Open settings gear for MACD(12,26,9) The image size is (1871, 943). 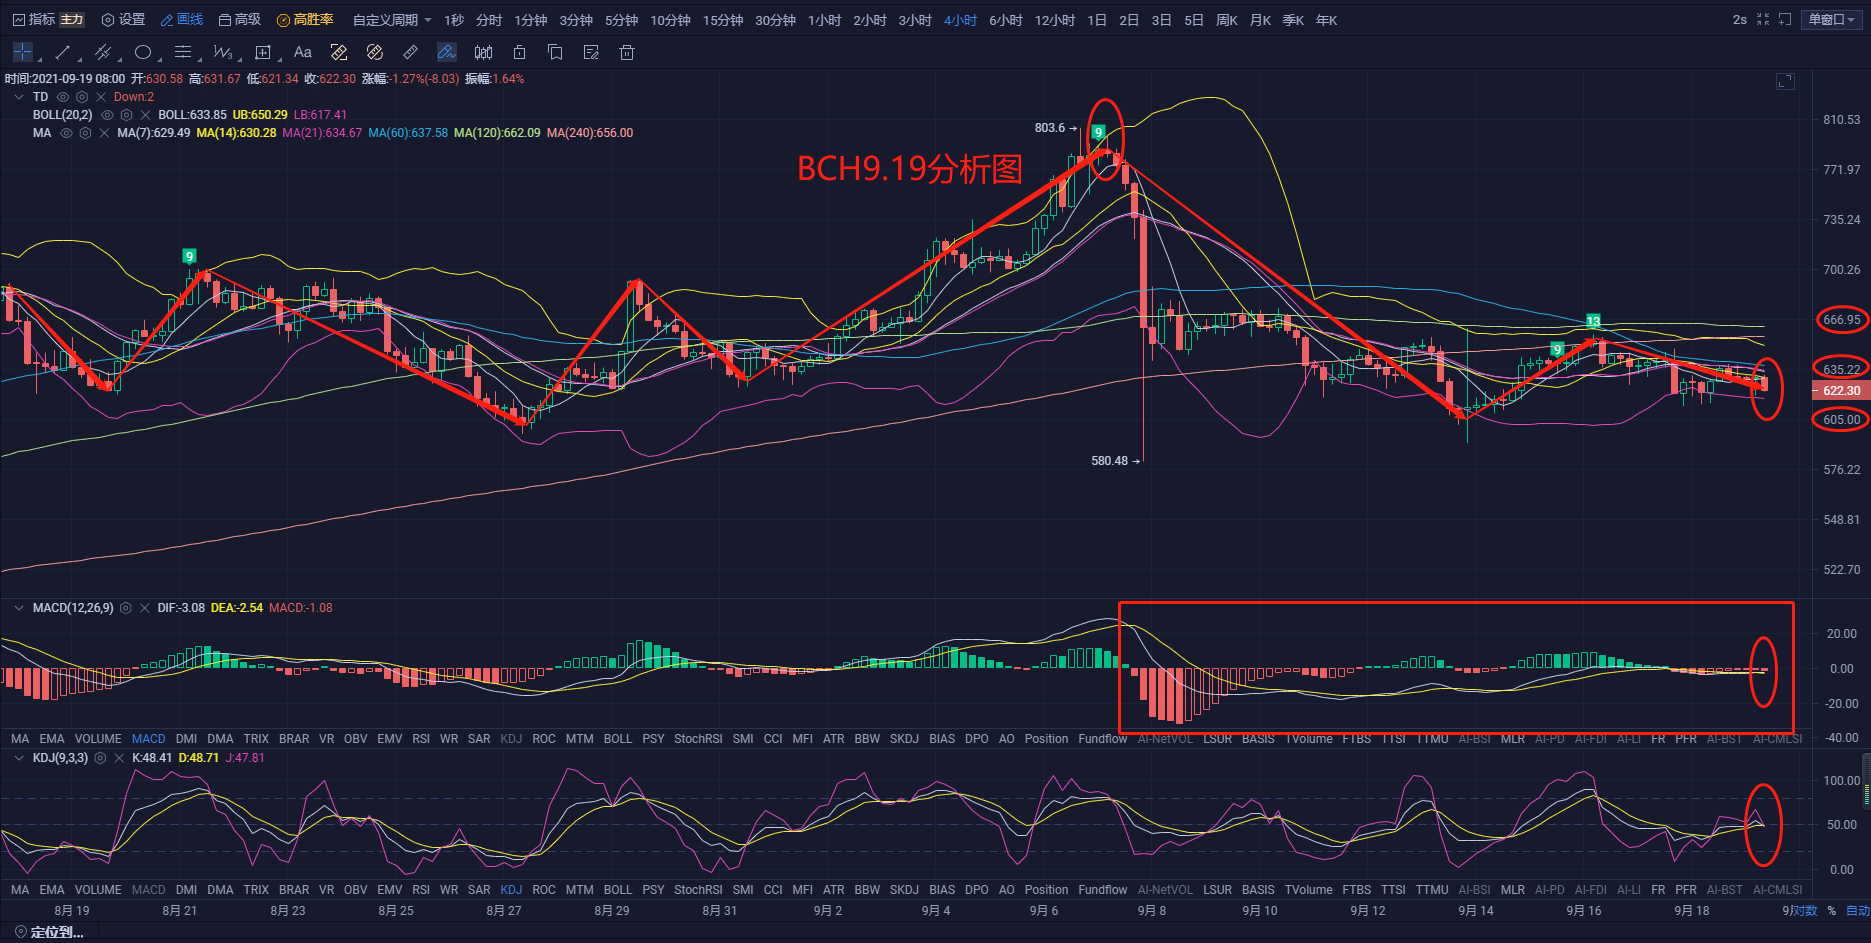tap(126, 608)
